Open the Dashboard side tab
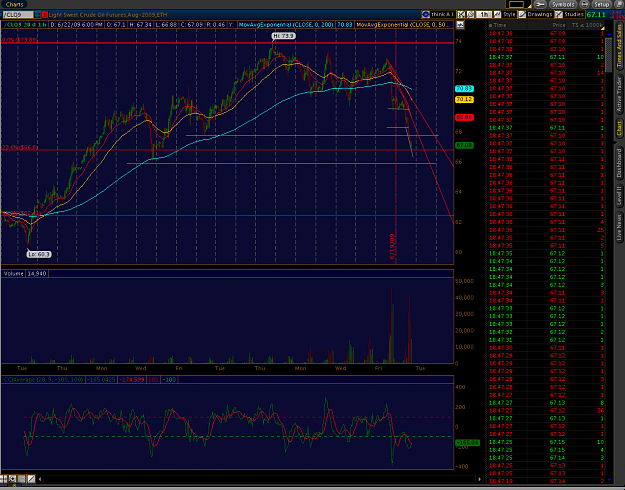Screen dimensions: 625x490 point(619,163)
